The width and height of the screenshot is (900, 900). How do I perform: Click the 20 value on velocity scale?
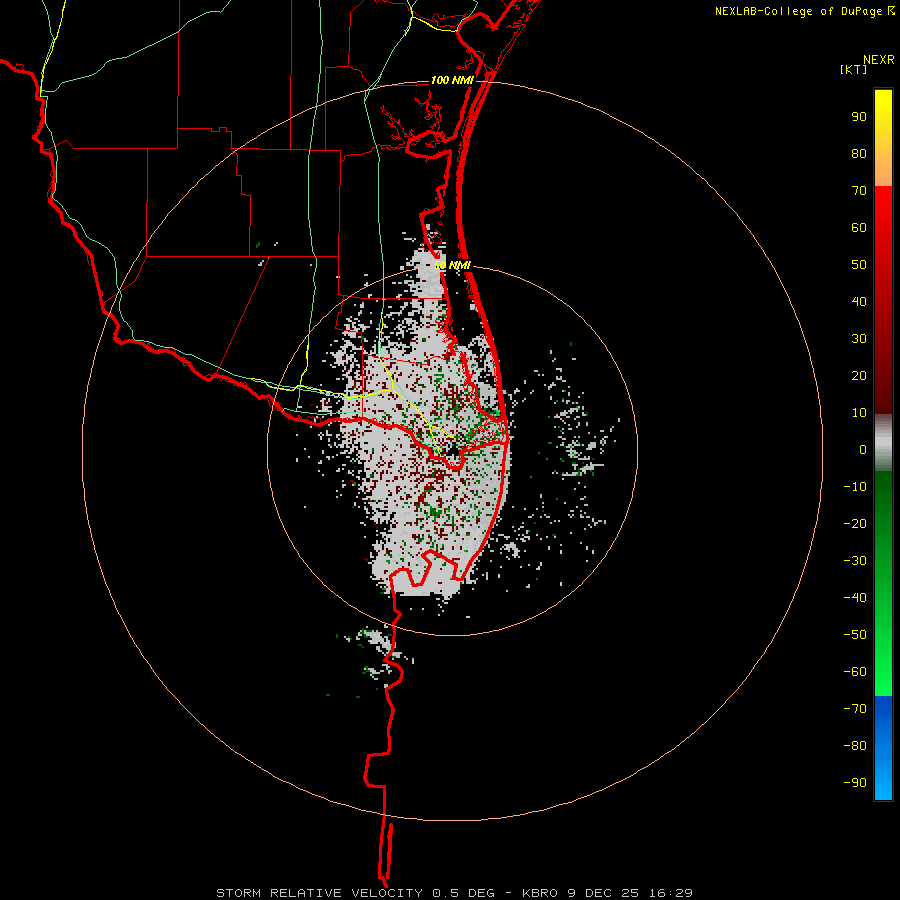859,375
